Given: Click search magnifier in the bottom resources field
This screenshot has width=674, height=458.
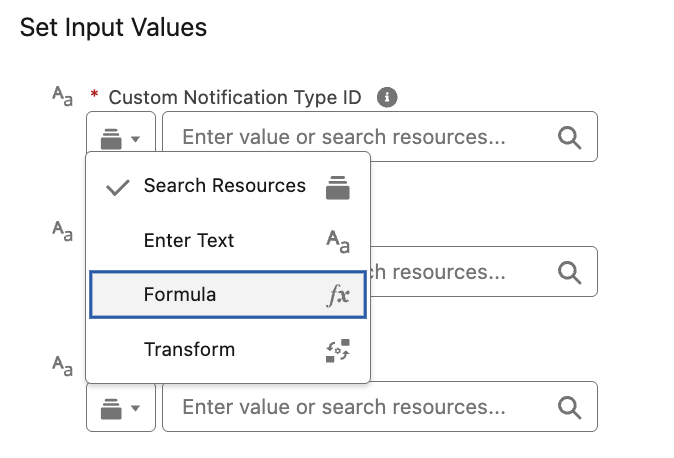Looking at the screenshot, I should click(x=570, y=407).
